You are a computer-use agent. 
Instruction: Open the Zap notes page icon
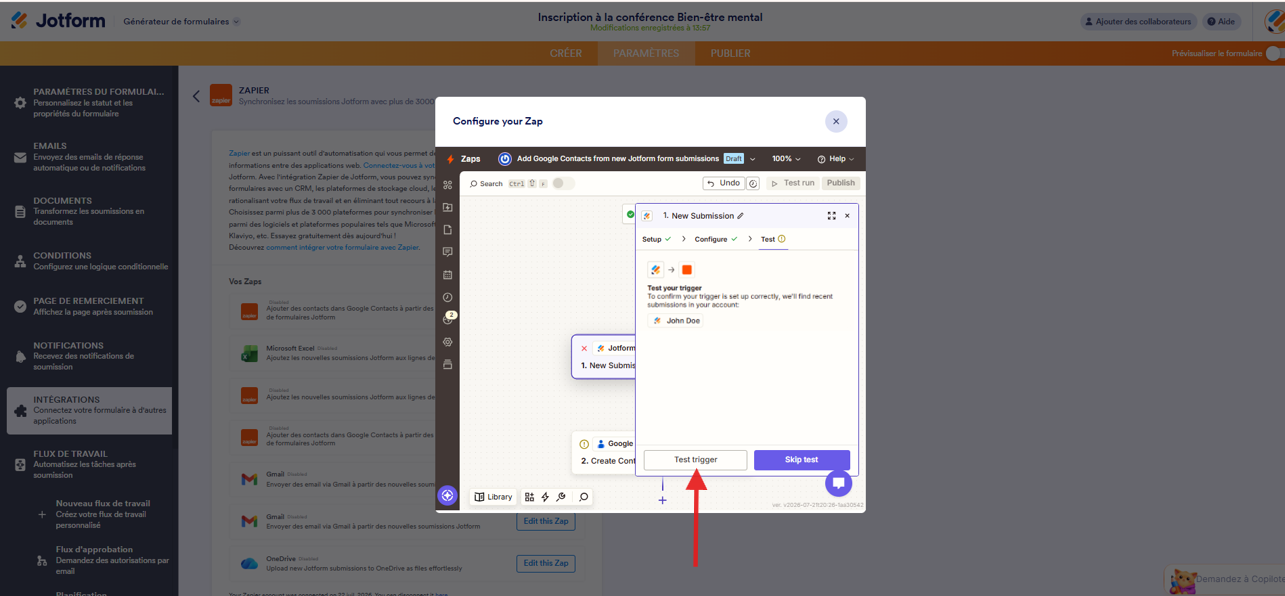447,230
